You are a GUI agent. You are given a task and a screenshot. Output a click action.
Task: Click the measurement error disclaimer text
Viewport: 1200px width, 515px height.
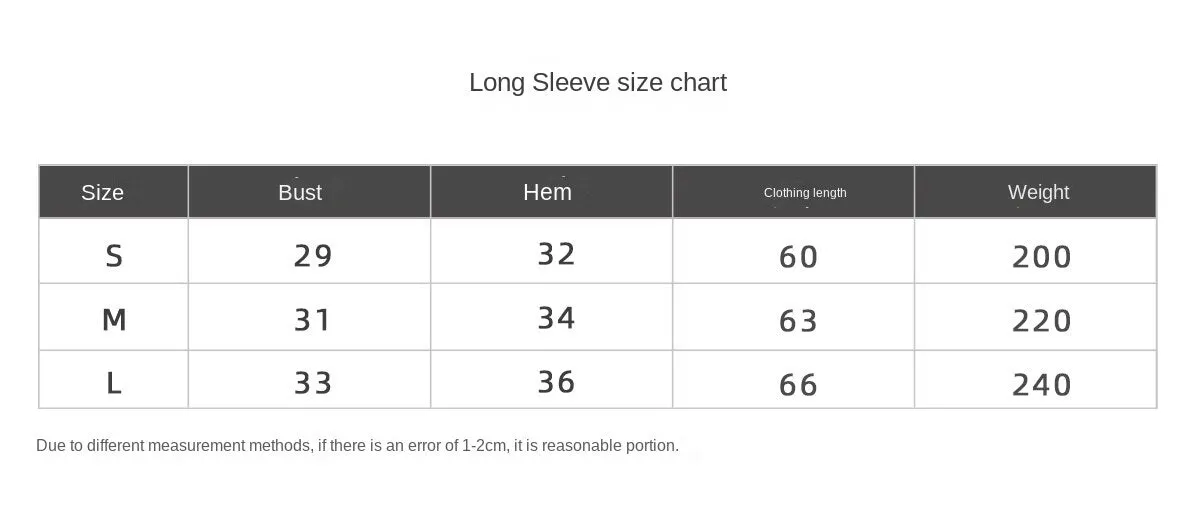(x=358, y=445)
